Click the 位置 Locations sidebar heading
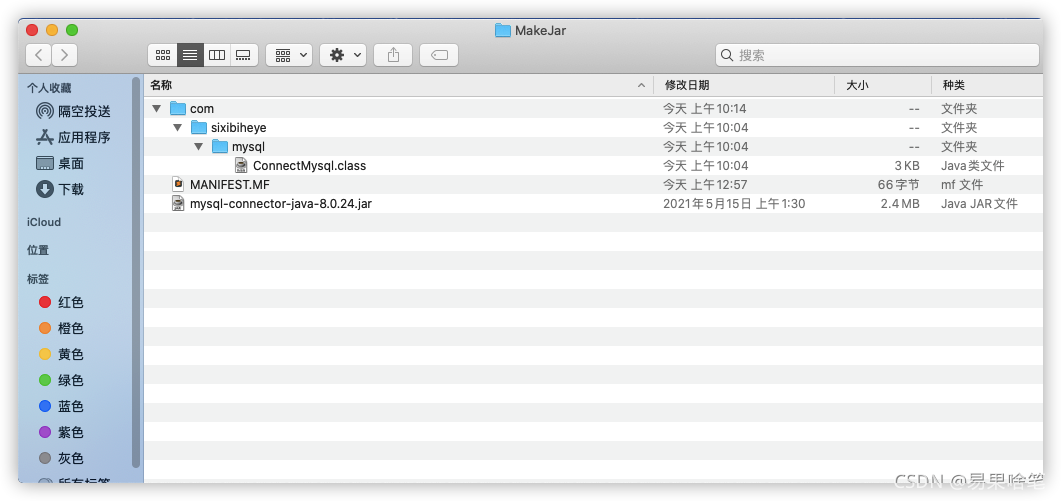This screenshot has width=1061, height=501. point(38,250)
